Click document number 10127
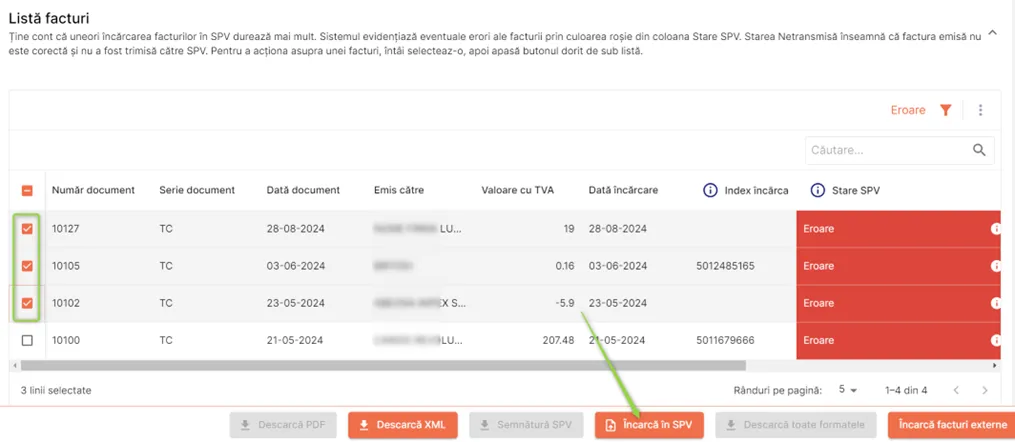Image resolution: width=1015 pixels, height=442 pixels. click(65, 228)
